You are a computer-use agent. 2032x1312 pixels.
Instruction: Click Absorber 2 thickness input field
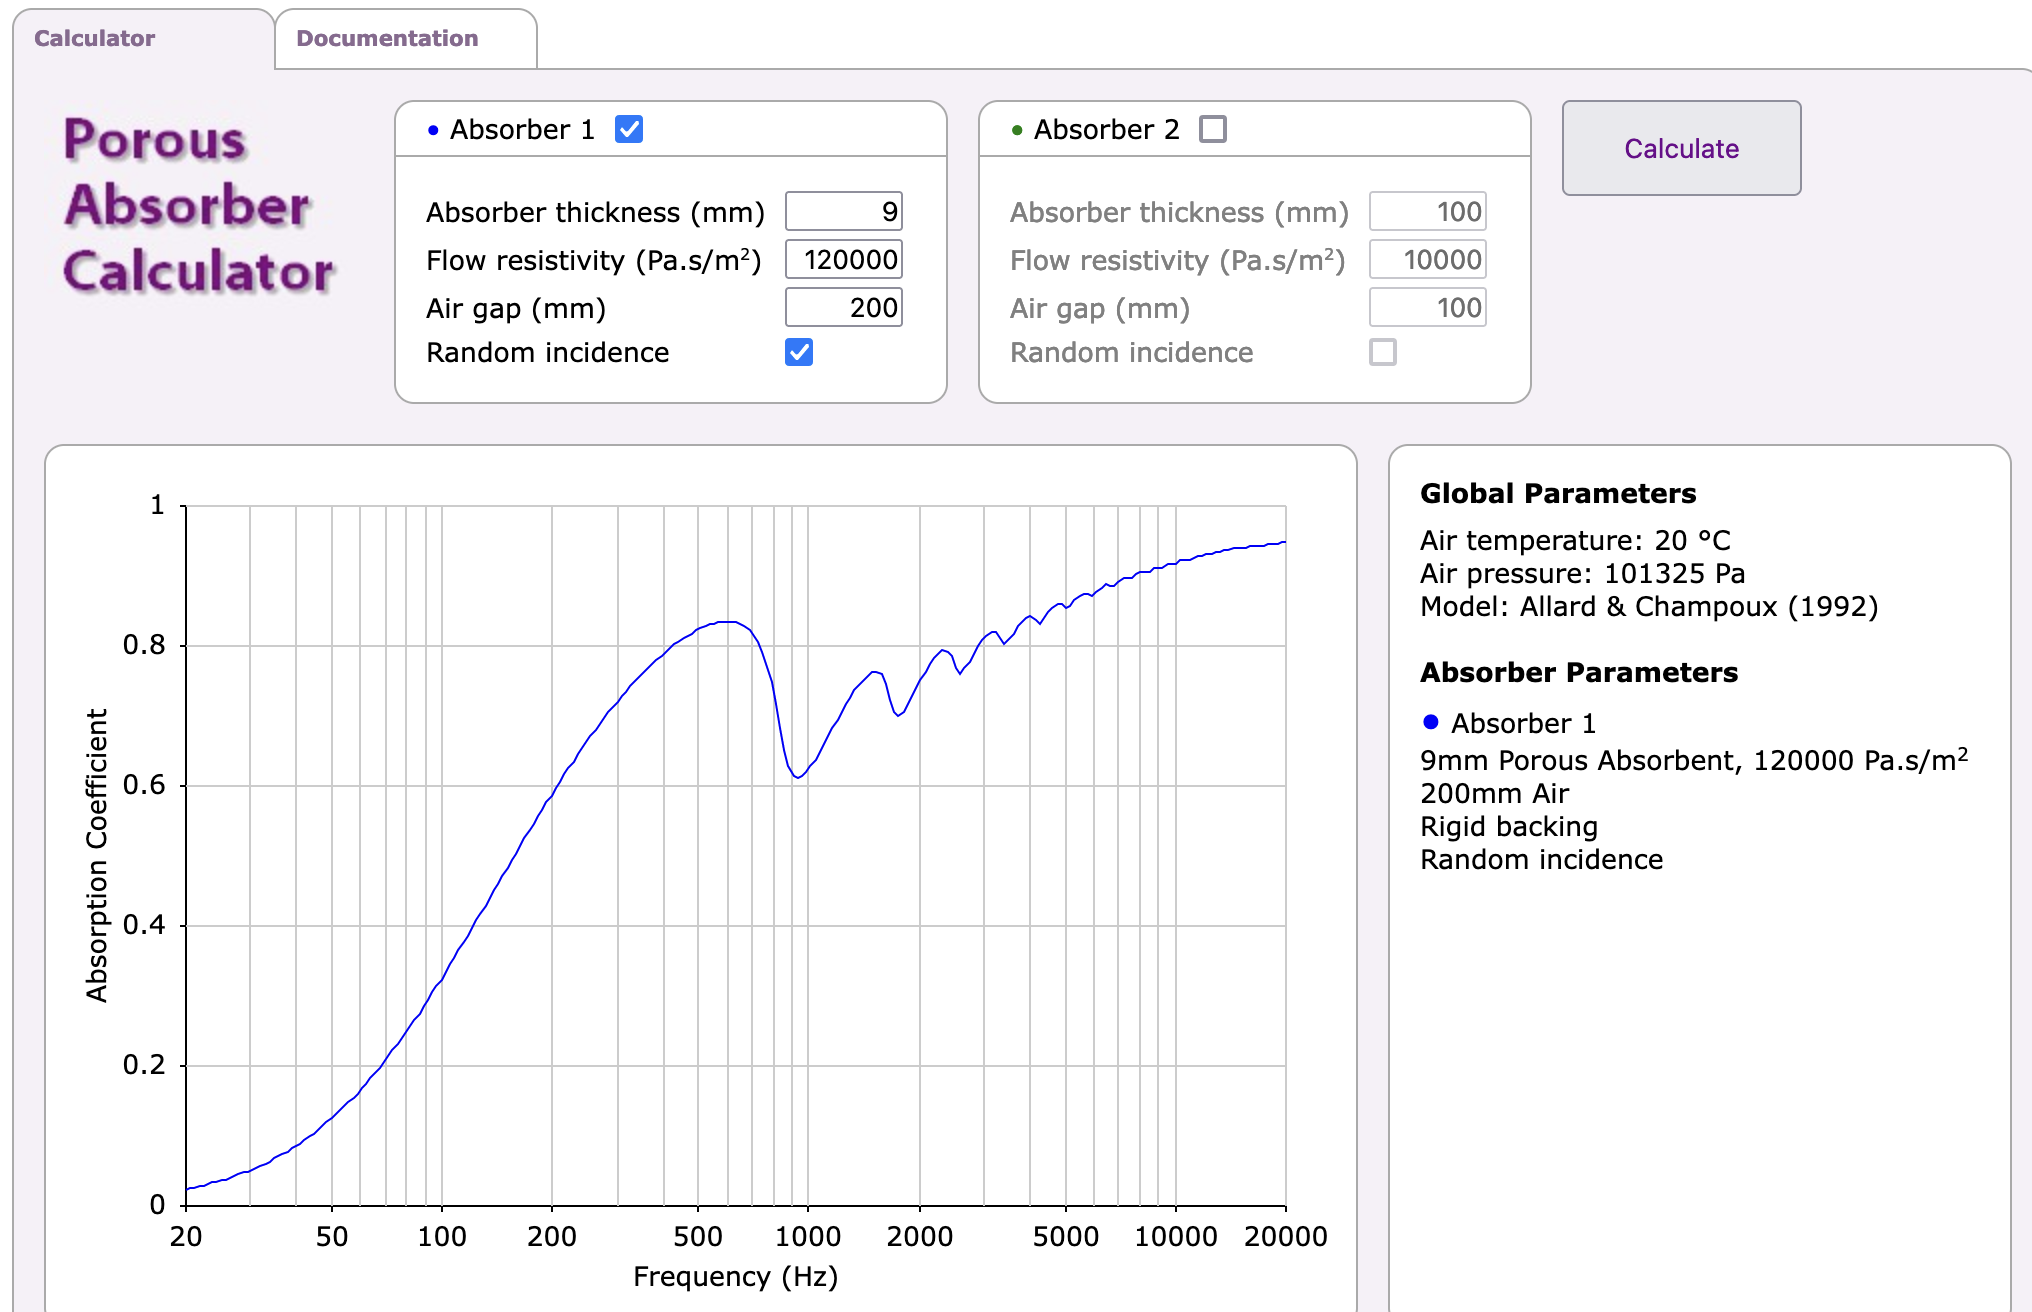point(1427,212)
